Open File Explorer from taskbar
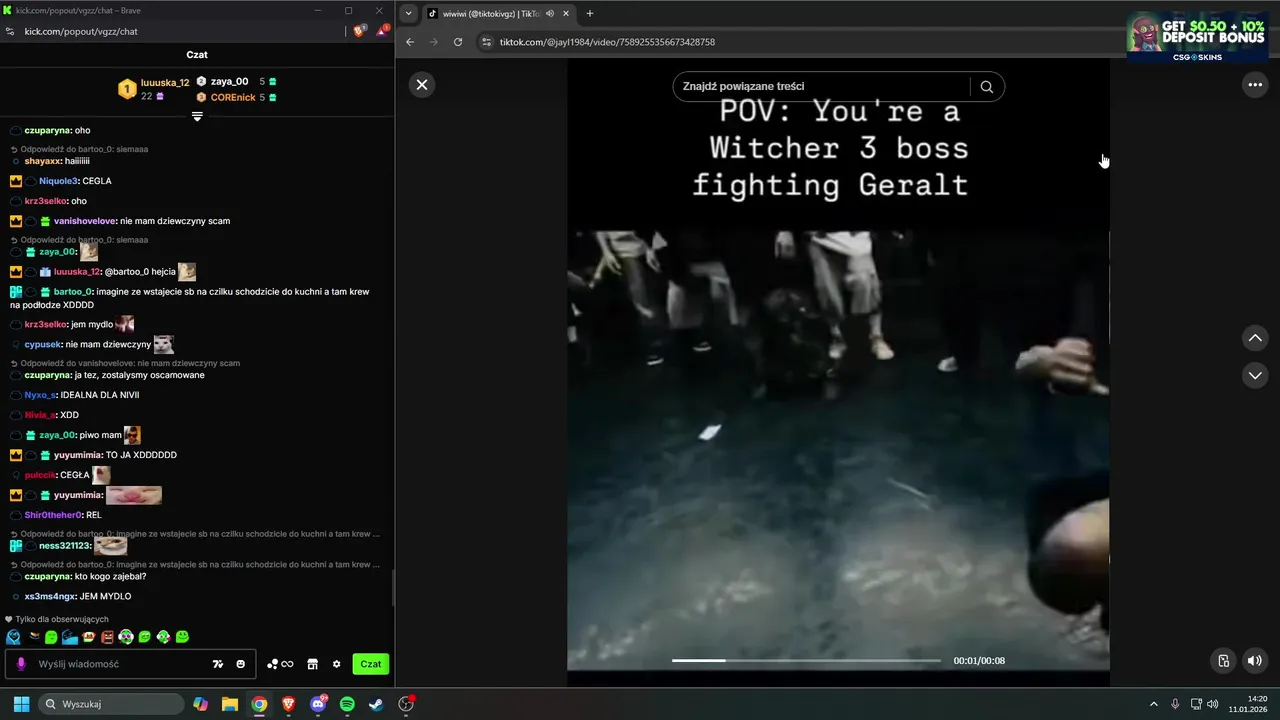The height and width of the screenshot is (720, 1280). coord(229,704)
